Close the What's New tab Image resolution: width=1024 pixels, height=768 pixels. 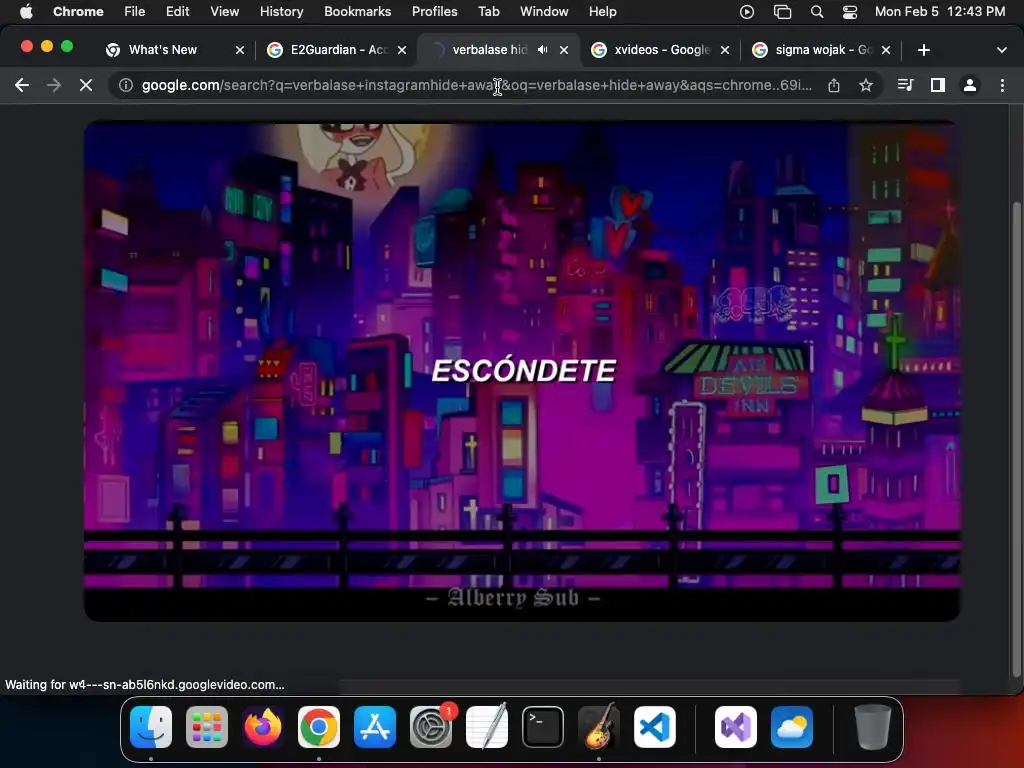[240, 50]
